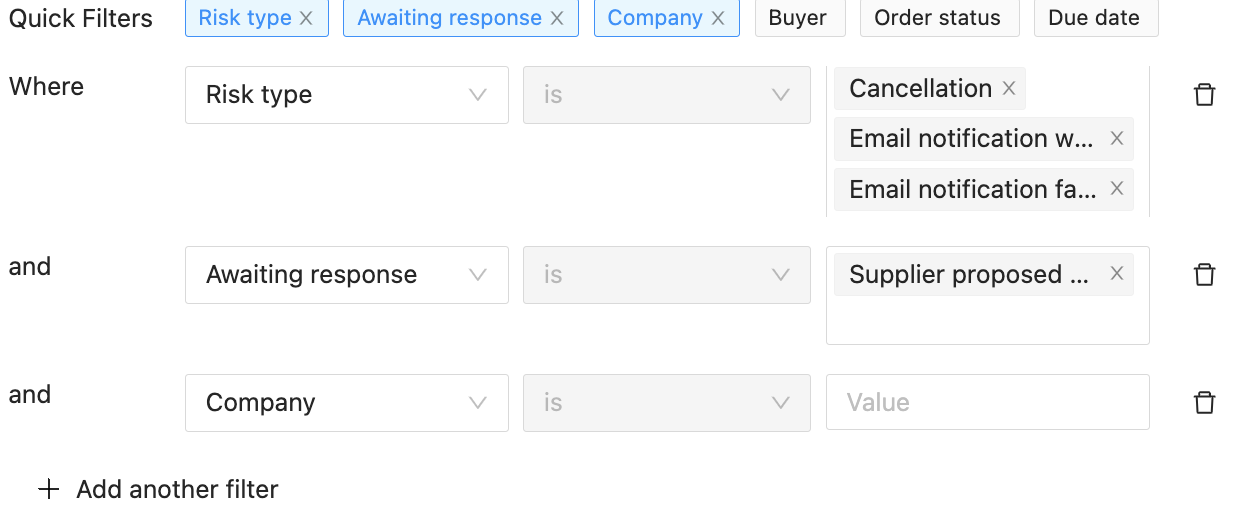Viewport: 1240px width, 526px height.
Task: Delete the Company filter row
Action: (x=1205, y=403)
